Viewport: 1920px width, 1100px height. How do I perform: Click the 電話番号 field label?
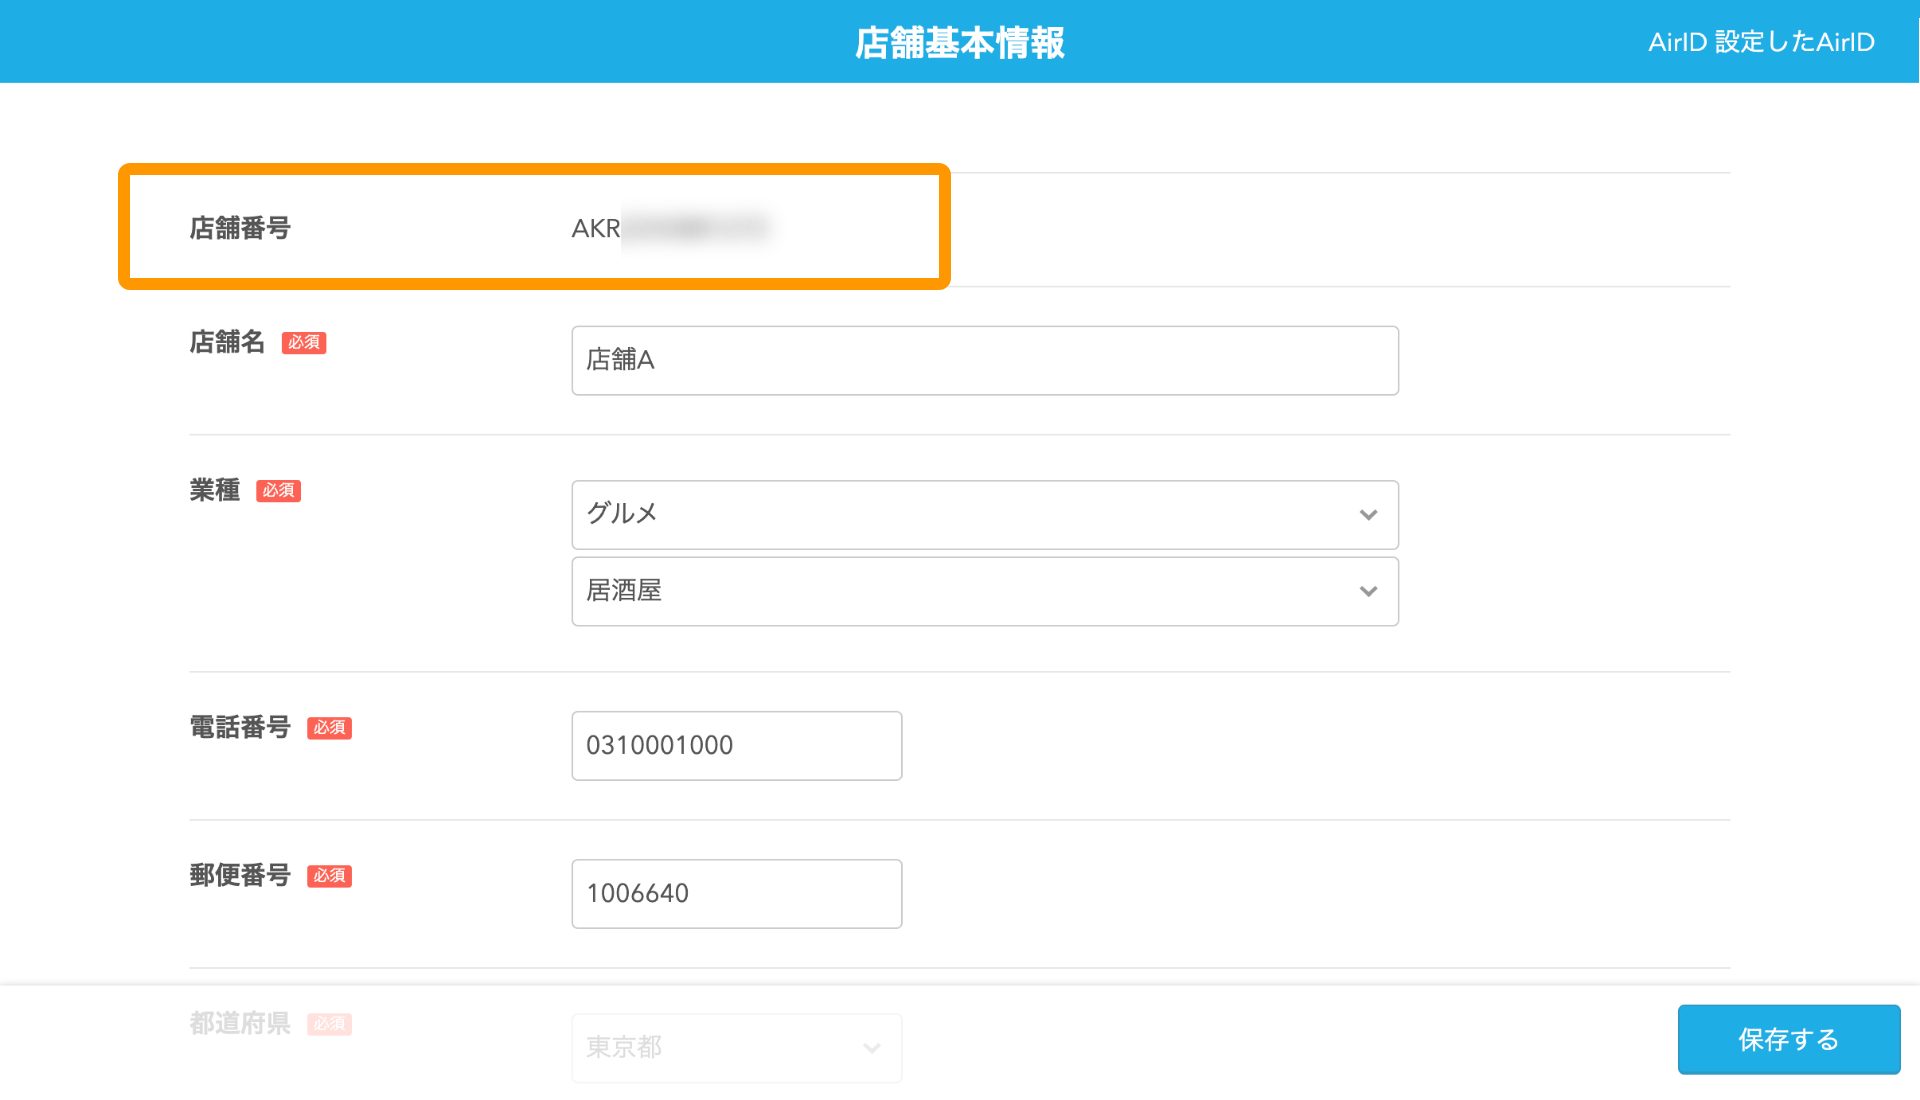240,727
